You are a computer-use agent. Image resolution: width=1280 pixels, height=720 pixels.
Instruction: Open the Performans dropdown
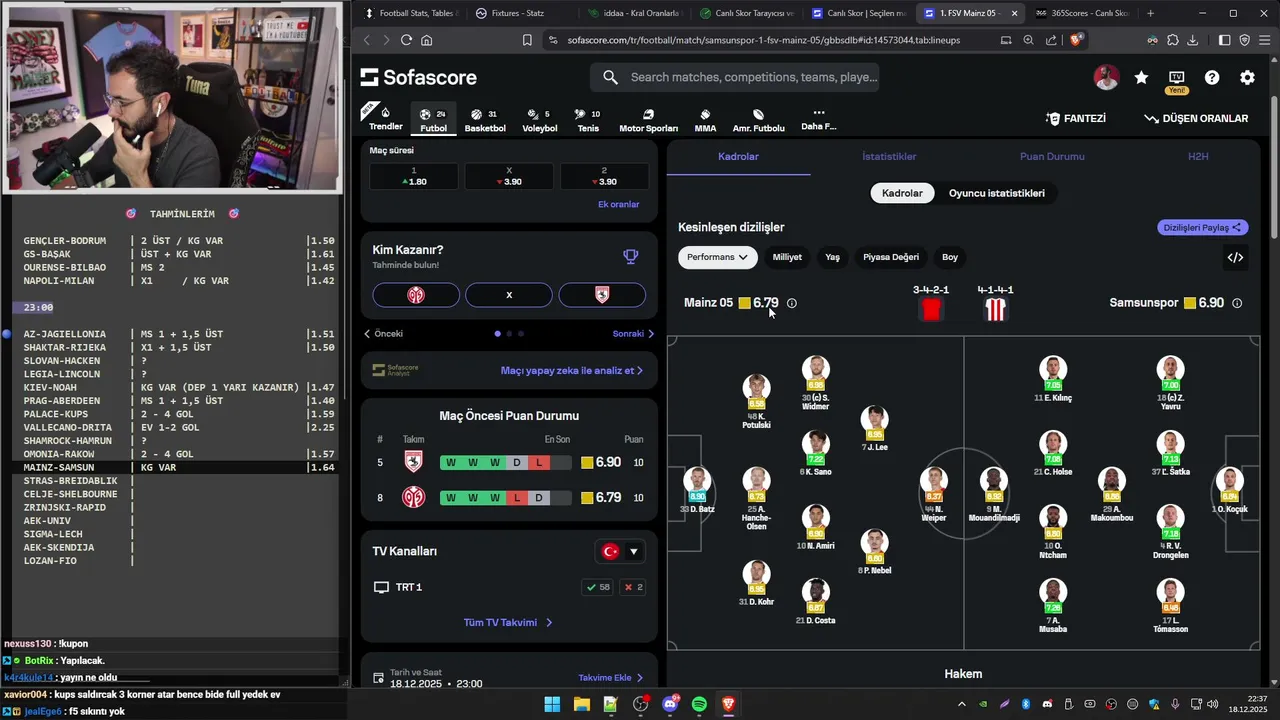pyautogui.click(x=717, y=257)
